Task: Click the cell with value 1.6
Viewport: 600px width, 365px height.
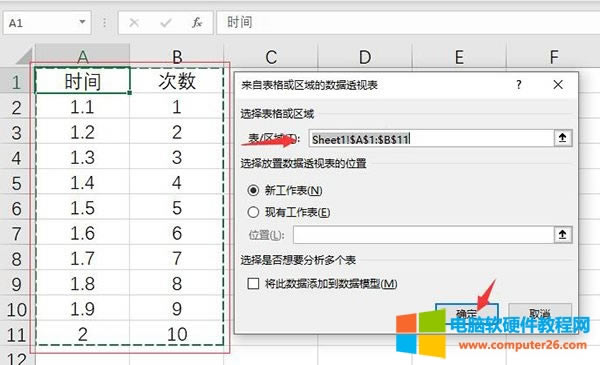Action: click(83, 233)
